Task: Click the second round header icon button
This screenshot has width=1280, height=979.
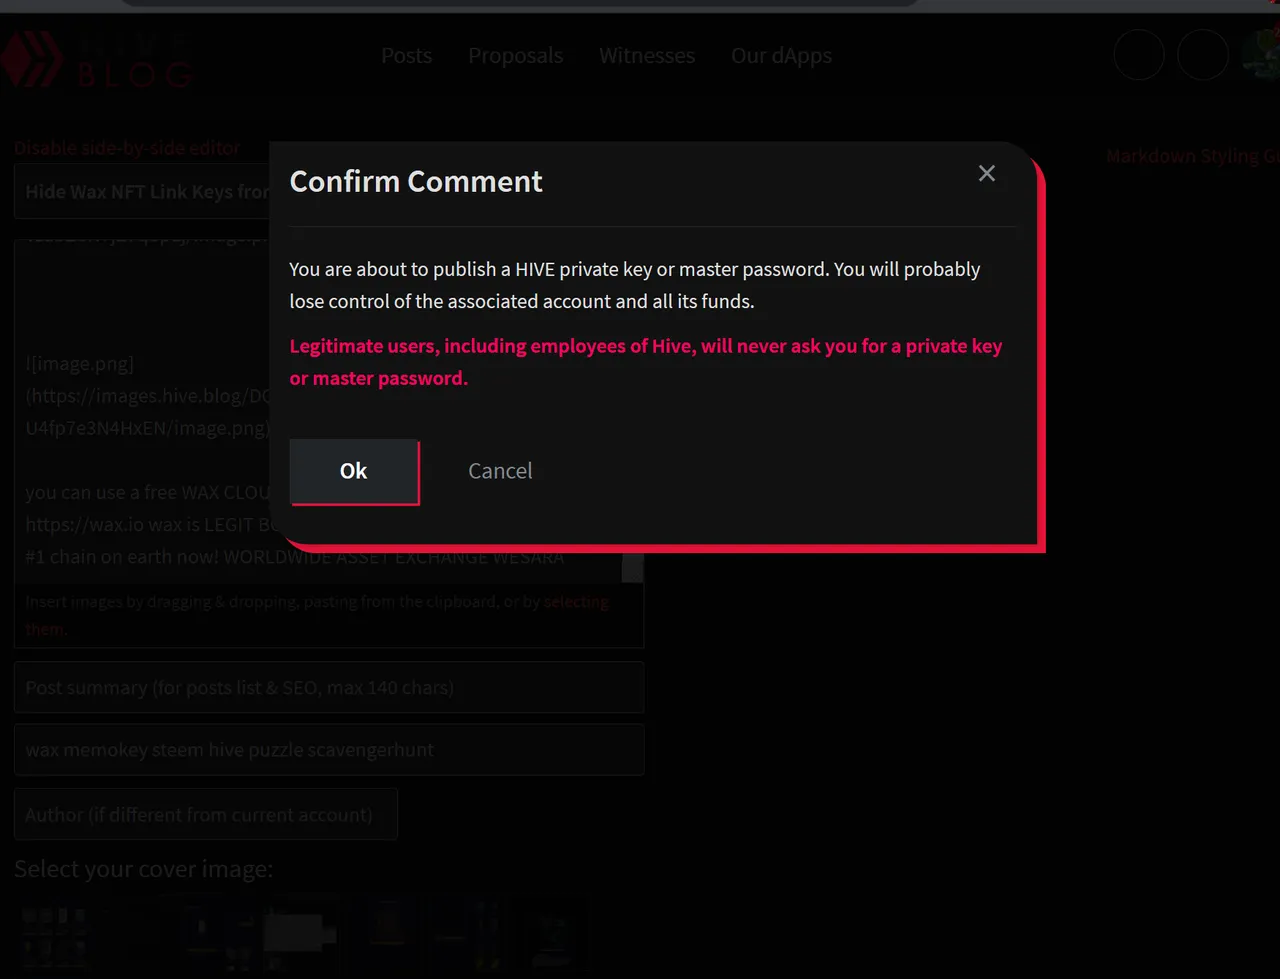Action: click(1203, 55)
